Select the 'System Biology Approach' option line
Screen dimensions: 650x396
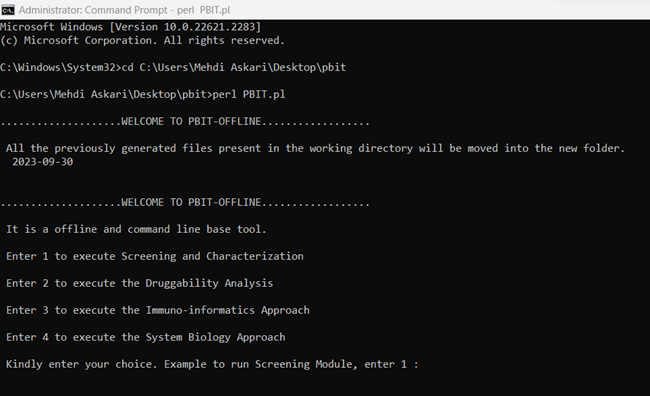click(x=146, y=337)
